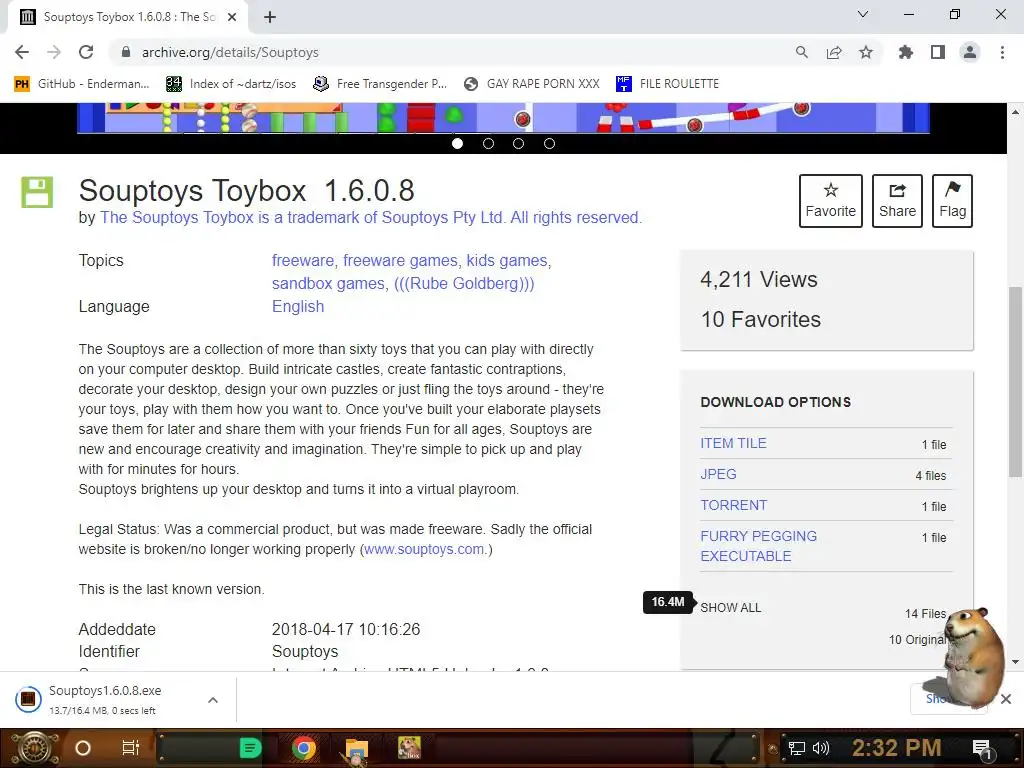Click the share page icon in address bar
Screen dimensions: 1024x768
coord(834,52)
